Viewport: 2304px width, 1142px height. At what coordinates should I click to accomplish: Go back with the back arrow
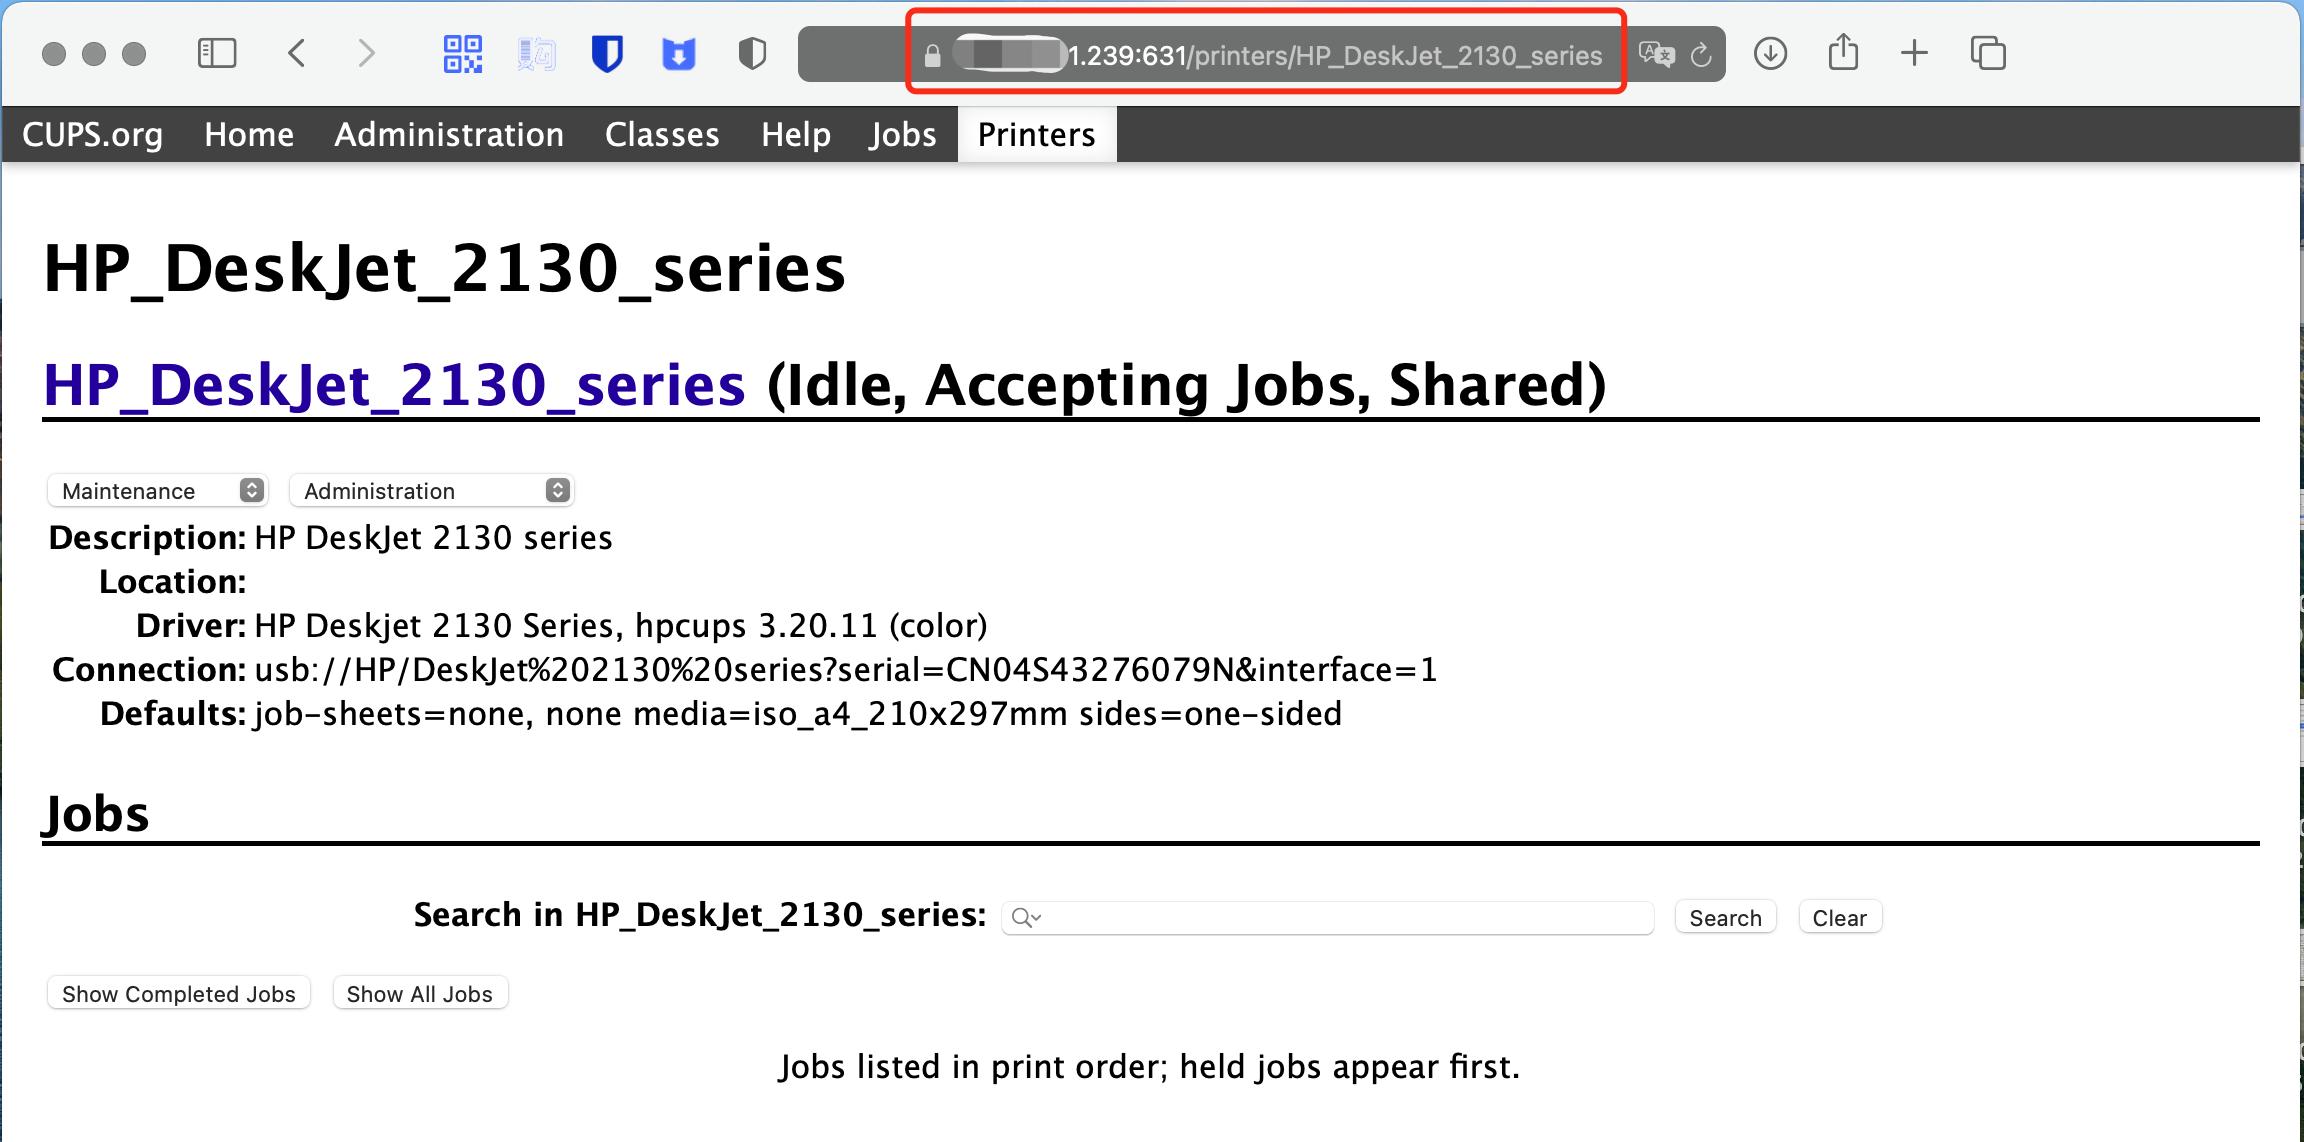click(x=296, y=53)
